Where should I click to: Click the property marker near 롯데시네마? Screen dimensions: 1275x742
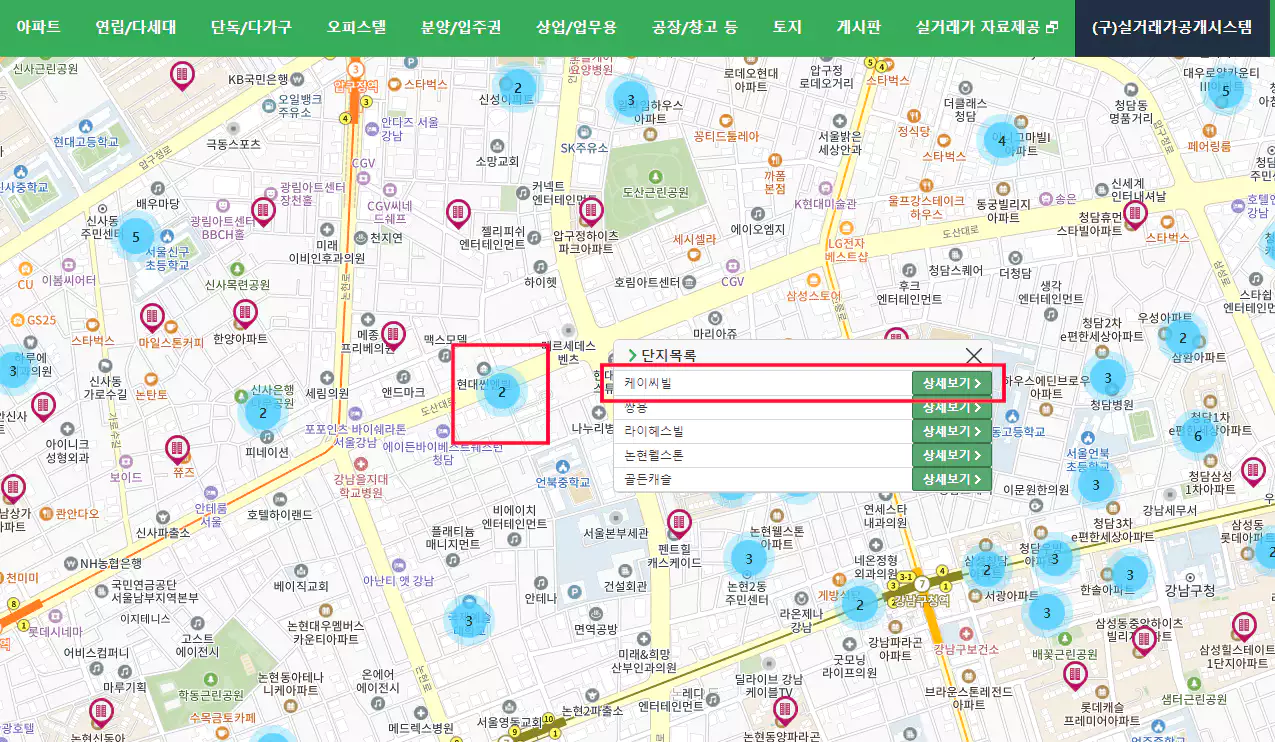tap(100, 712)
